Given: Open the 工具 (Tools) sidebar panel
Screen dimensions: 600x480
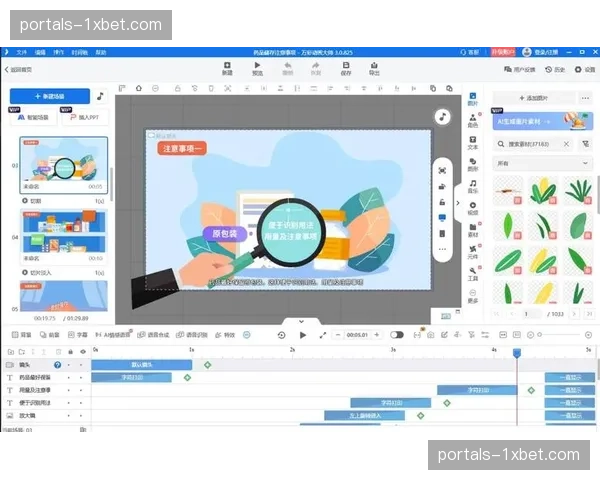Looking at the screenshot, I should (472, 272).
